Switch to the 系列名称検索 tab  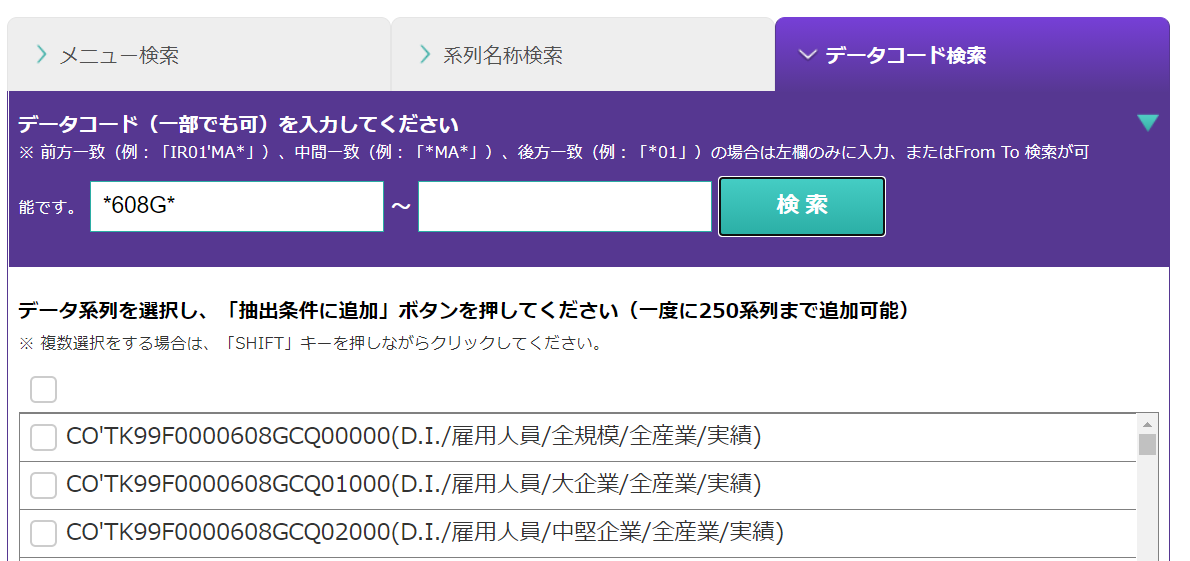(583, 55)
